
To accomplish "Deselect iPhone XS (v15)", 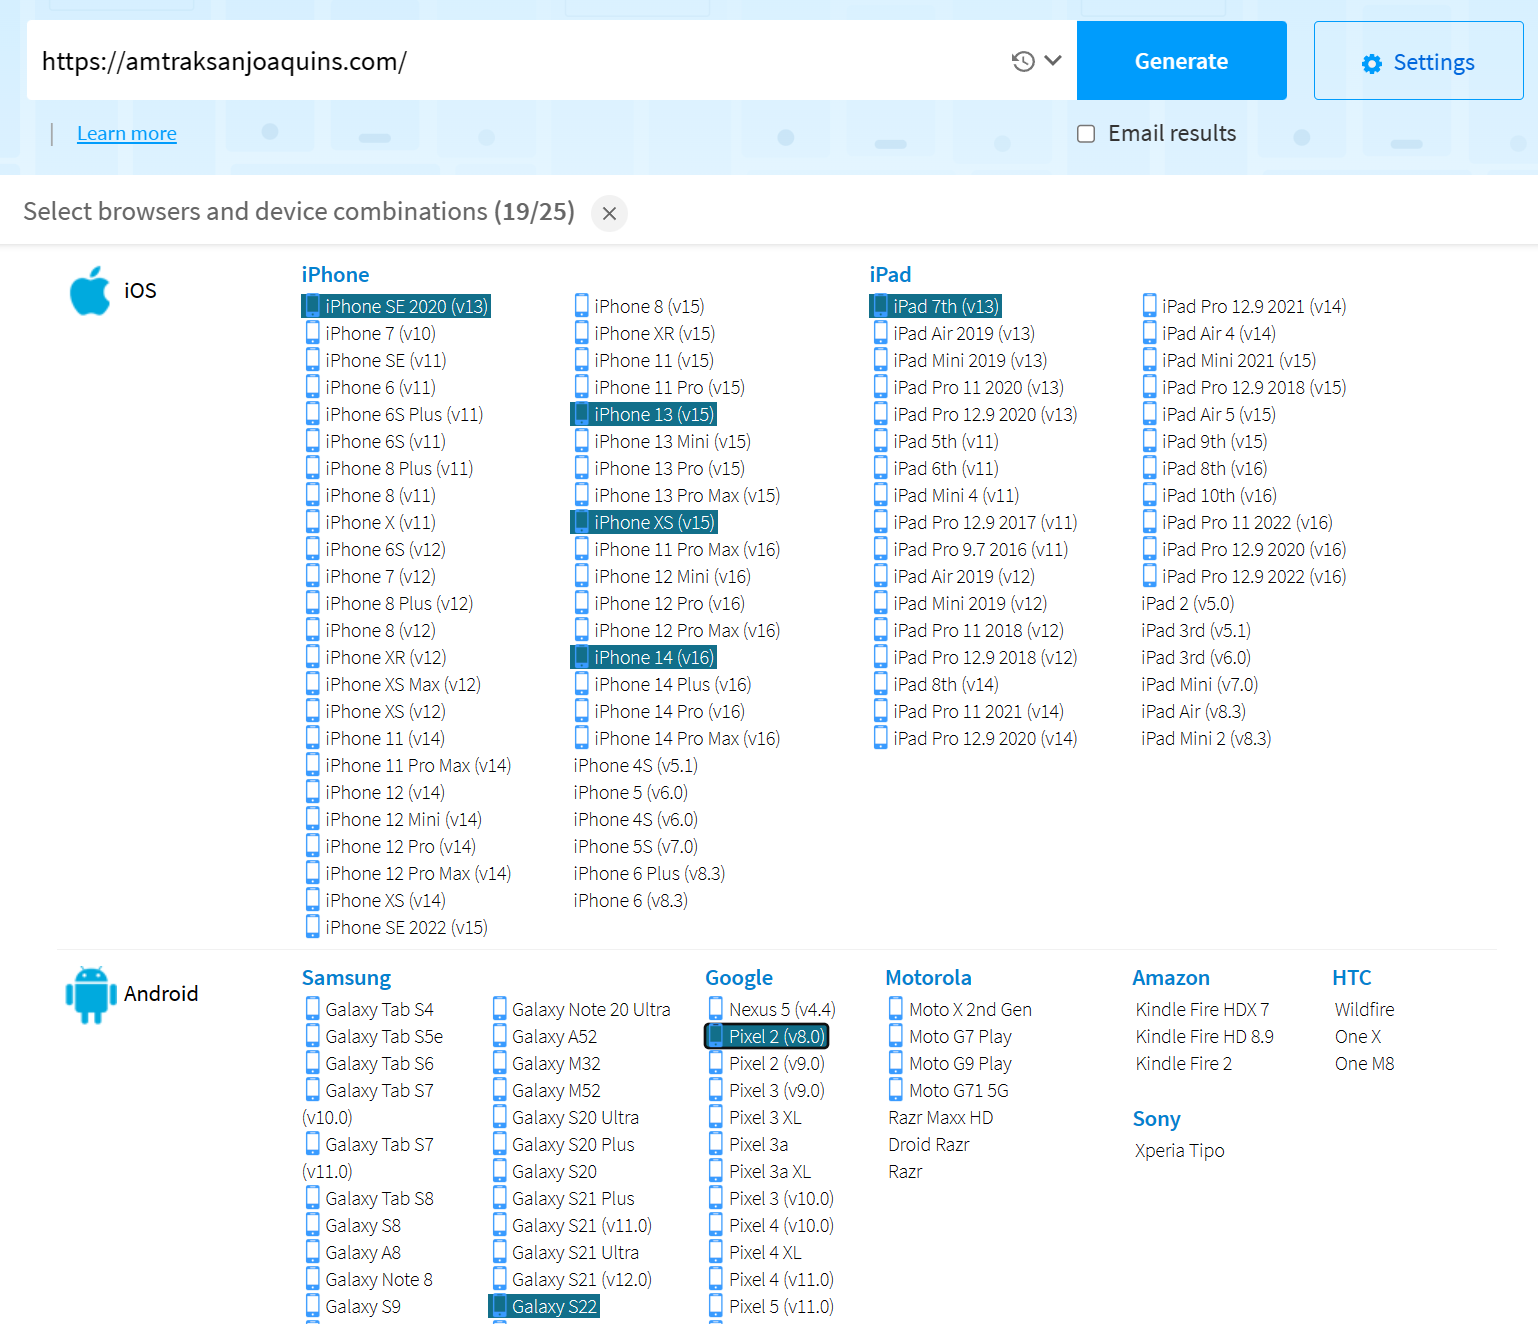I will tap(643, 522).
